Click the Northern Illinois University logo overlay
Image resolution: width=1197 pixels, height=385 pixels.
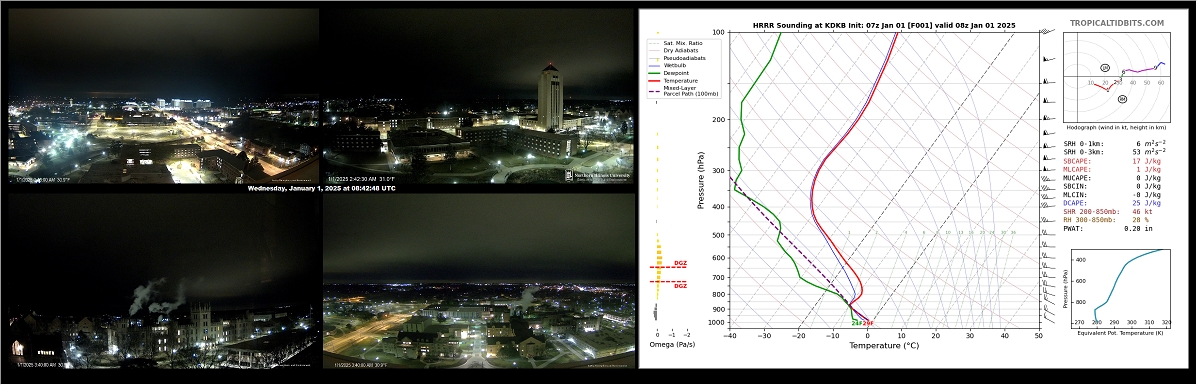coord(598,176)
